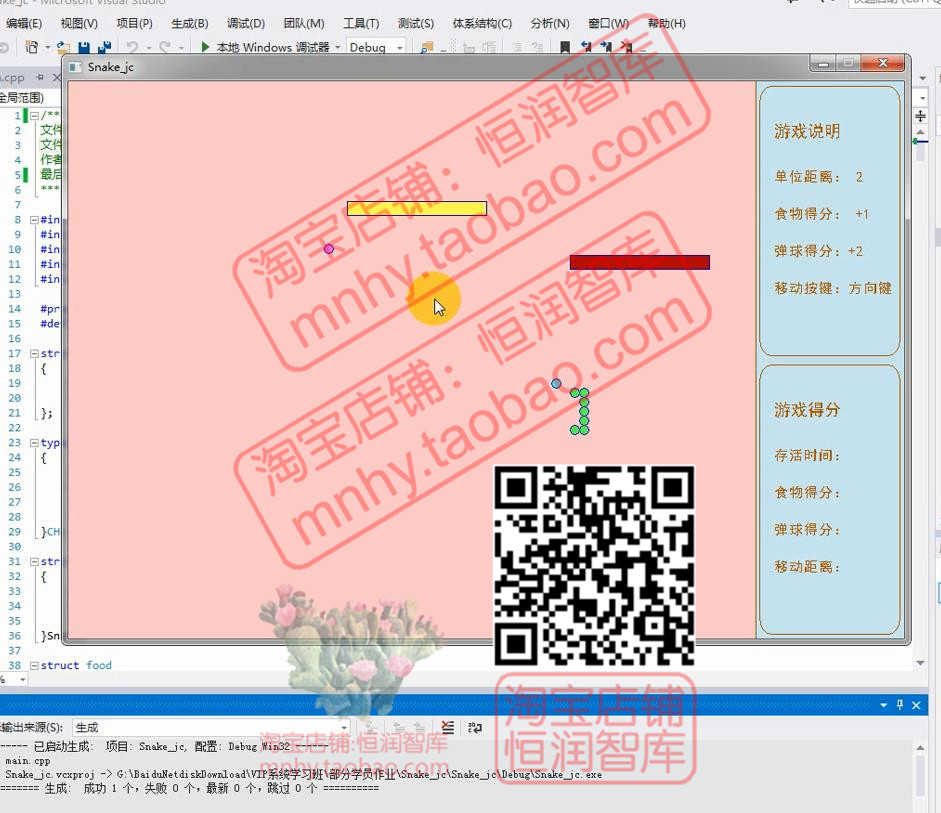This screenshot has width=941, height=813.
Task: Collapse the typedef block at line 23
Action: click(x=35, y=443)
